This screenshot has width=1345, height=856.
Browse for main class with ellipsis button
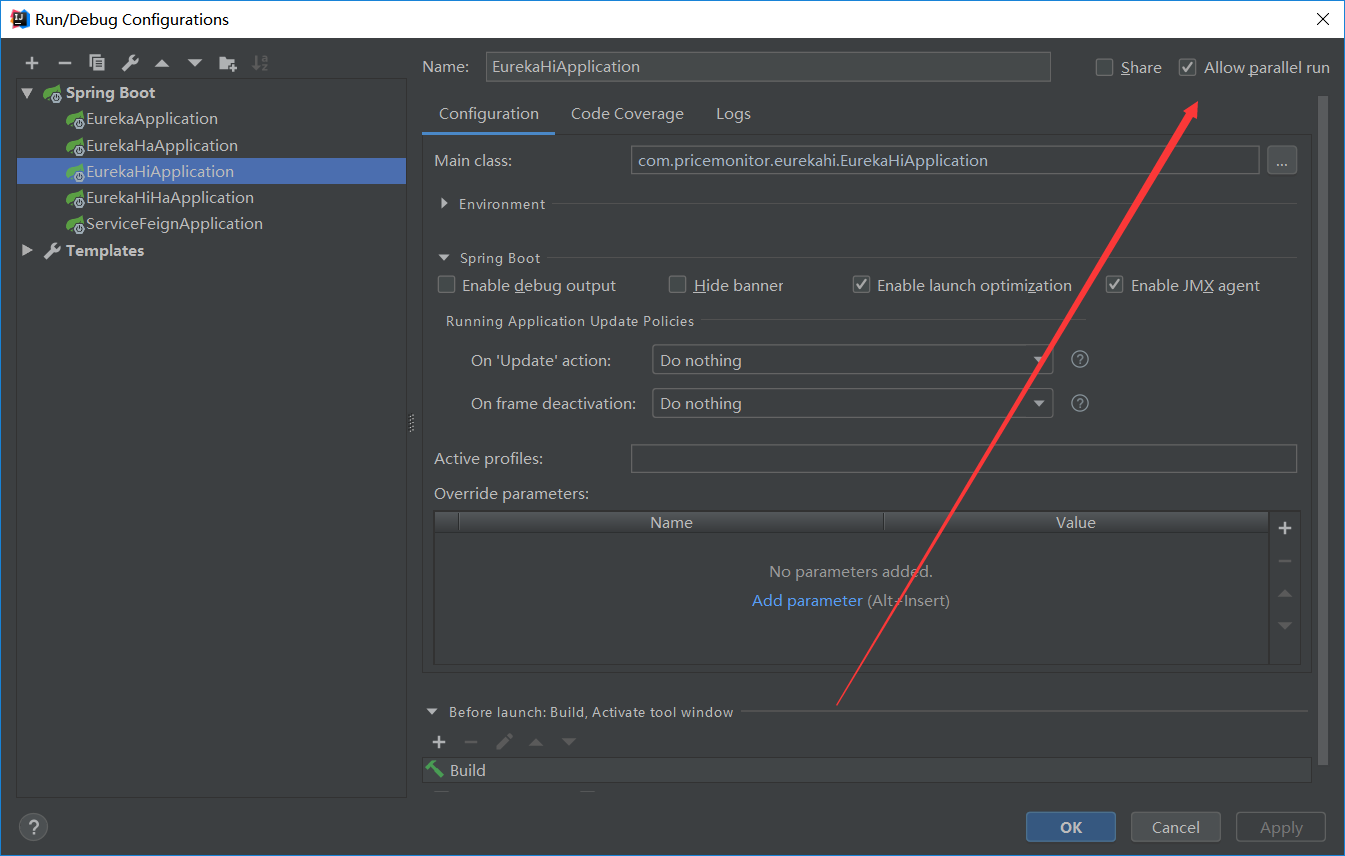1282,160
